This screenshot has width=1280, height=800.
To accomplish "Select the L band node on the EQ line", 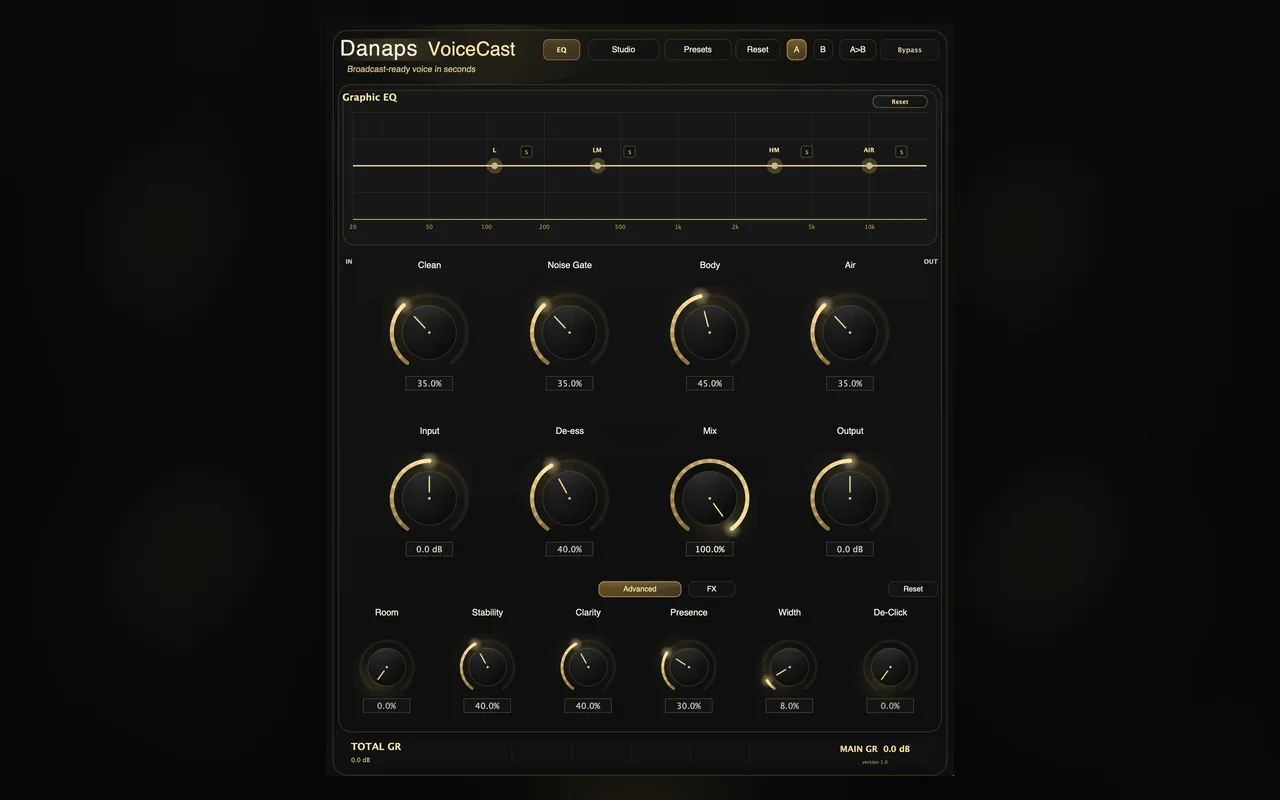I will (494, 166).
